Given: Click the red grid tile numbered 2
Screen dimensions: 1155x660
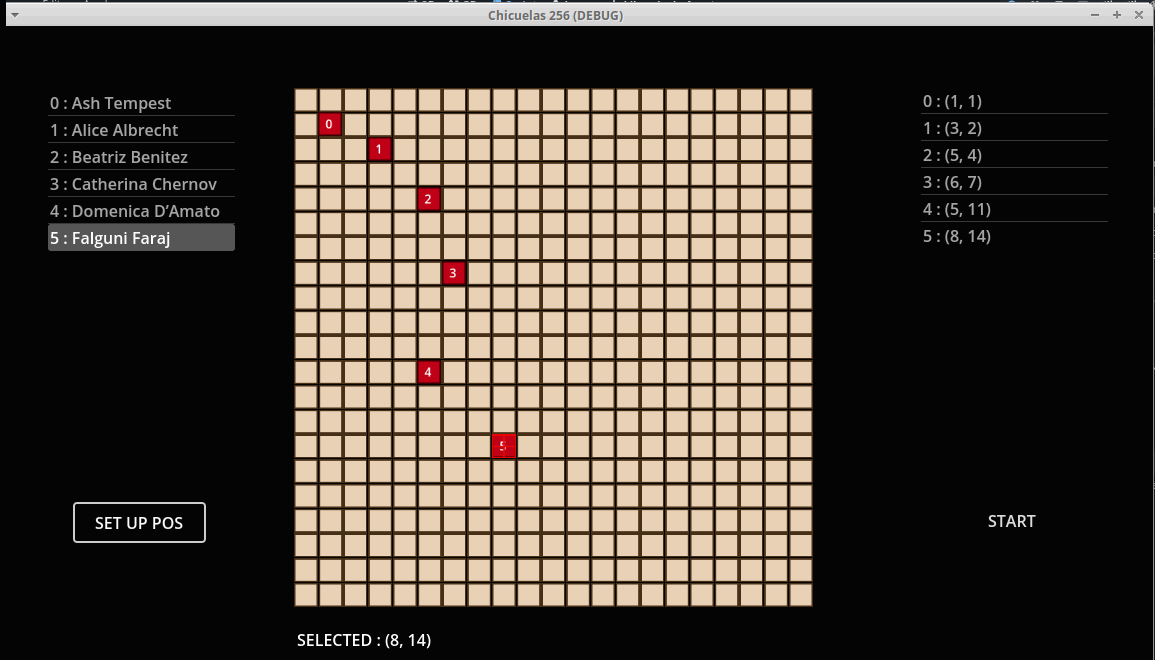Looking at the screenshot, I should click(428, 199).
